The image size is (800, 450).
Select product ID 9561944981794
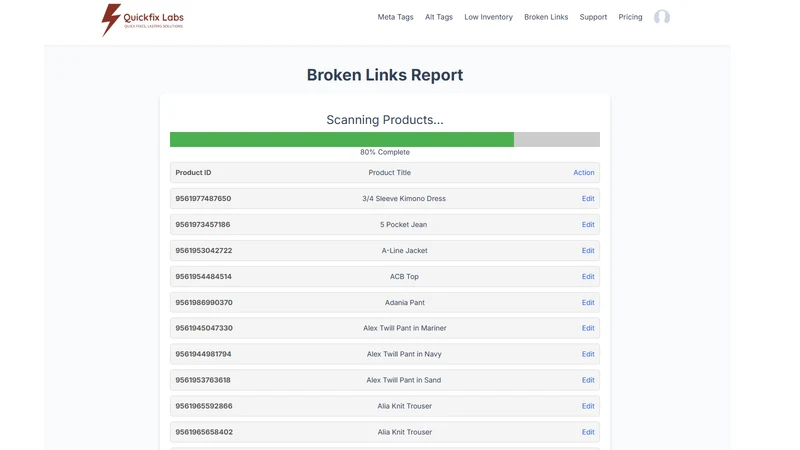tap(203, 354)
